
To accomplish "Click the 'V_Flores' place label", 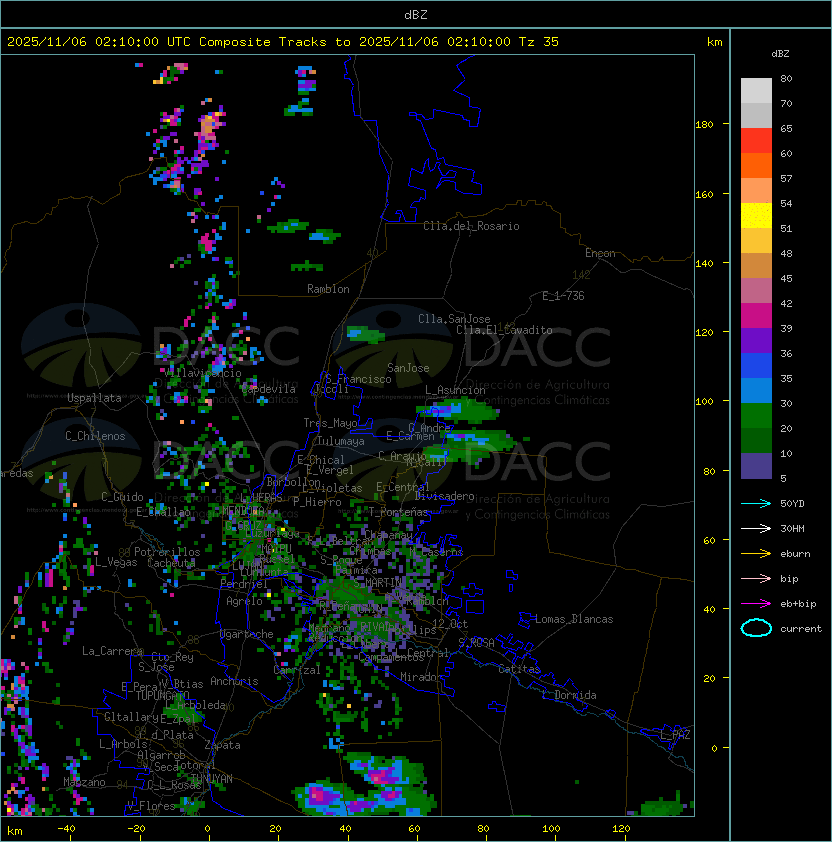I will (151, 806).
